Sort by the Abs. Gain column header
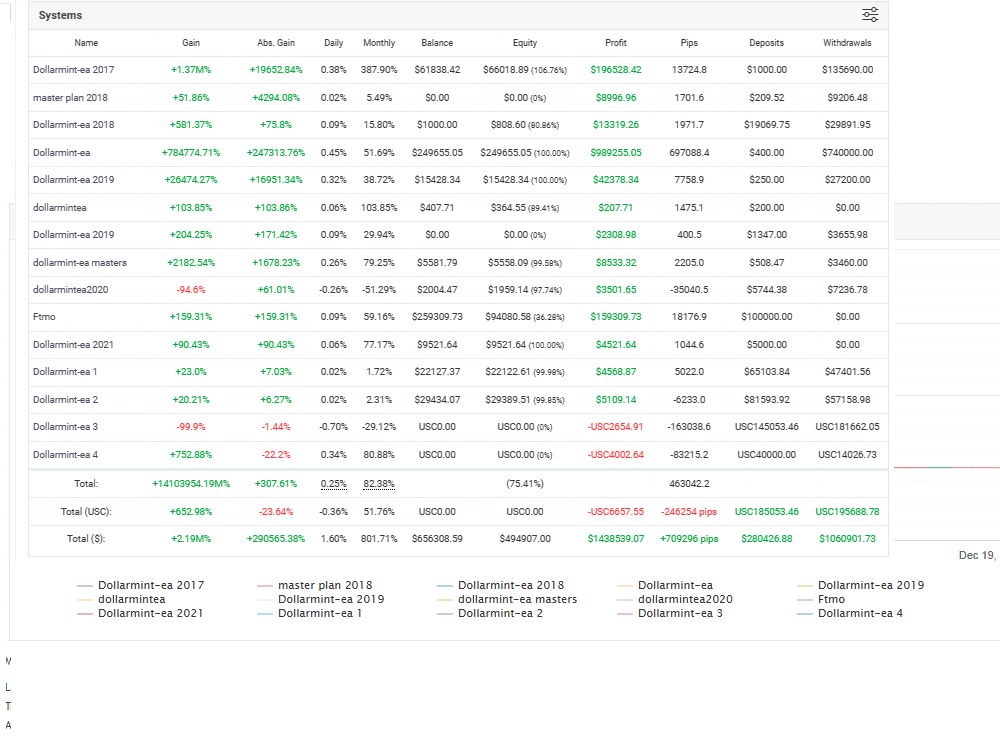The height and width of the screenshot is (750, 1000). (x=276, y=43)
